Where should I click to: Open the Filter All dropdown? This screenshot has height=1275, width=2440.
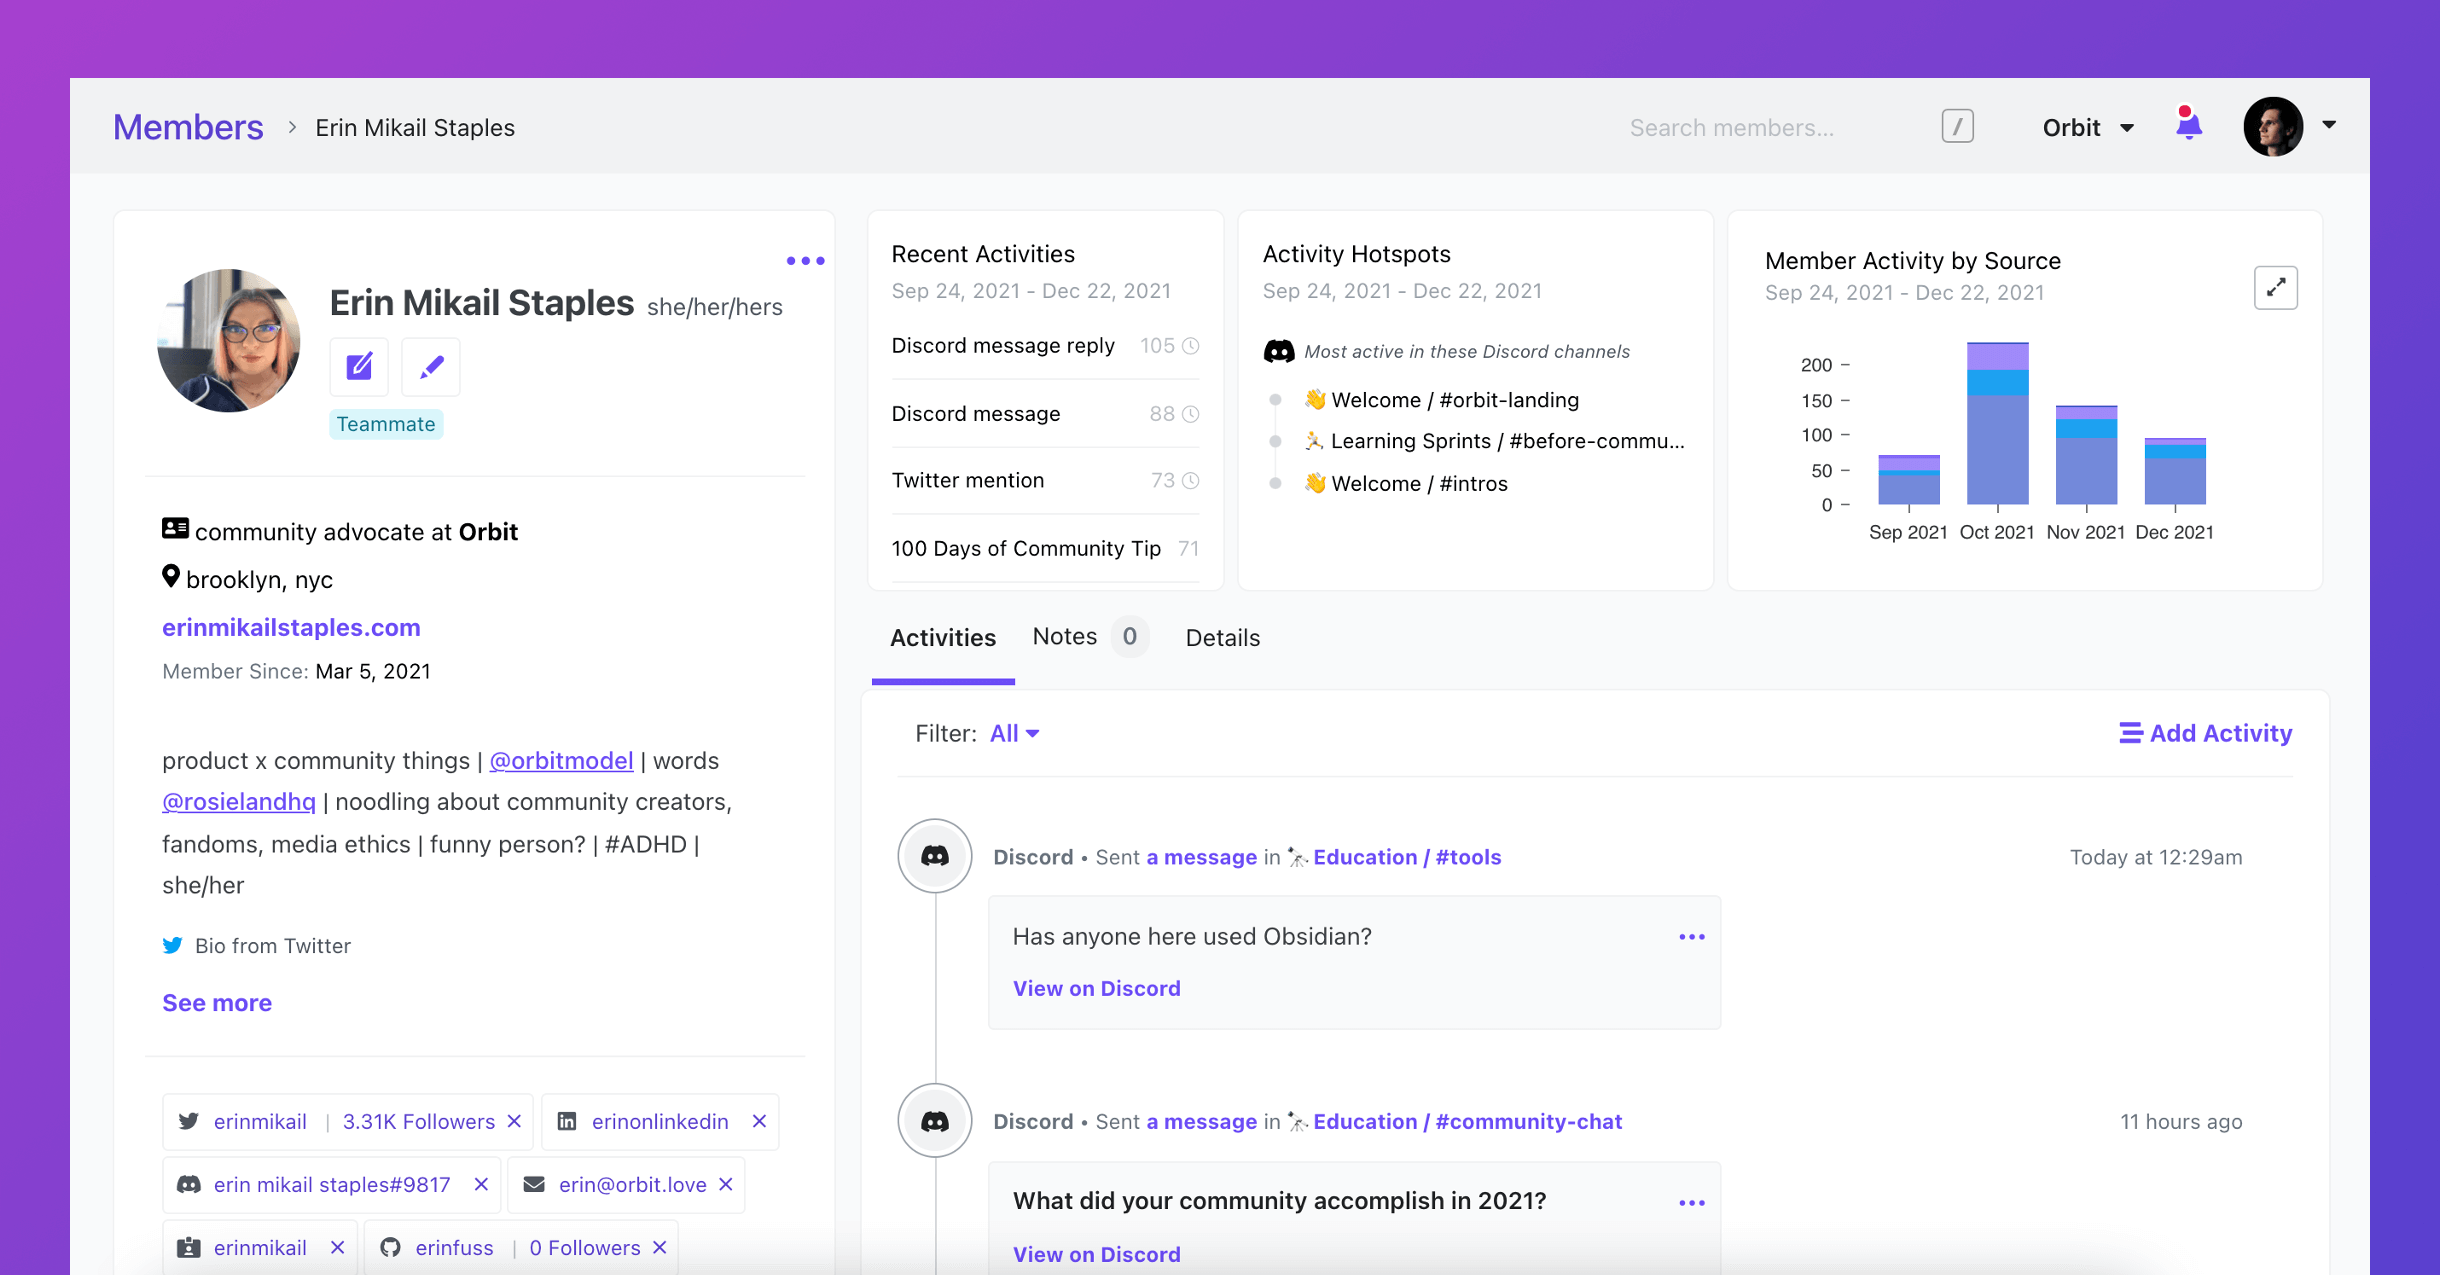(x=1014, y=733)
